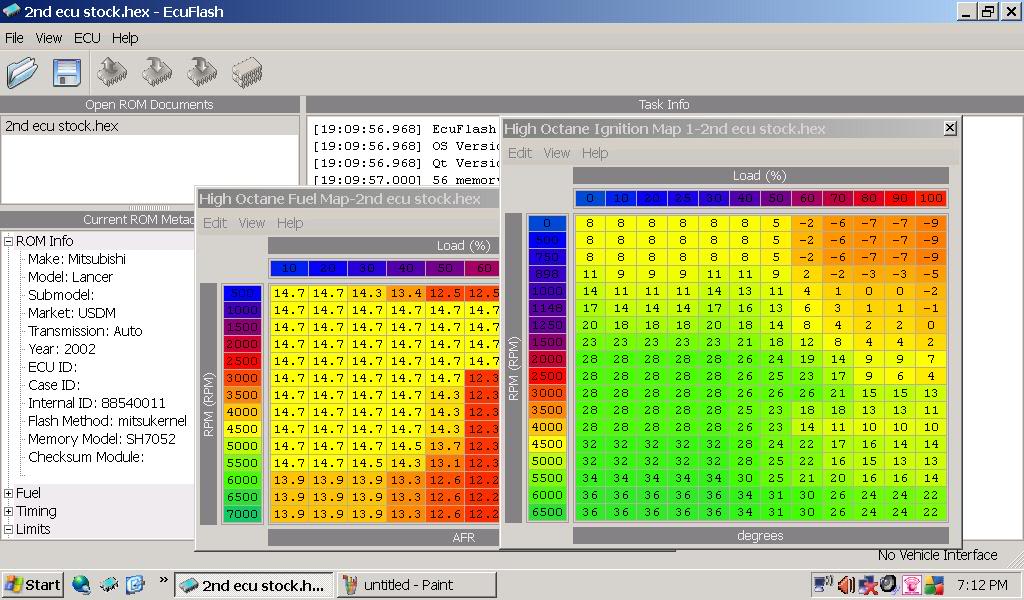Select Transmission: Auto row

coord(85,331)
